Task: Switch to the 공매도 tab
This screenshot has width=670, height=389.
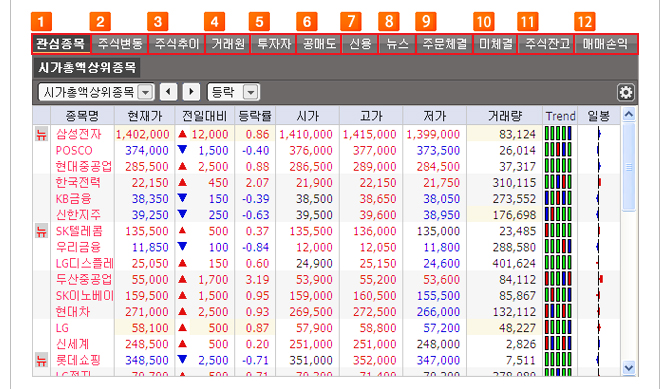Action: 319,44
